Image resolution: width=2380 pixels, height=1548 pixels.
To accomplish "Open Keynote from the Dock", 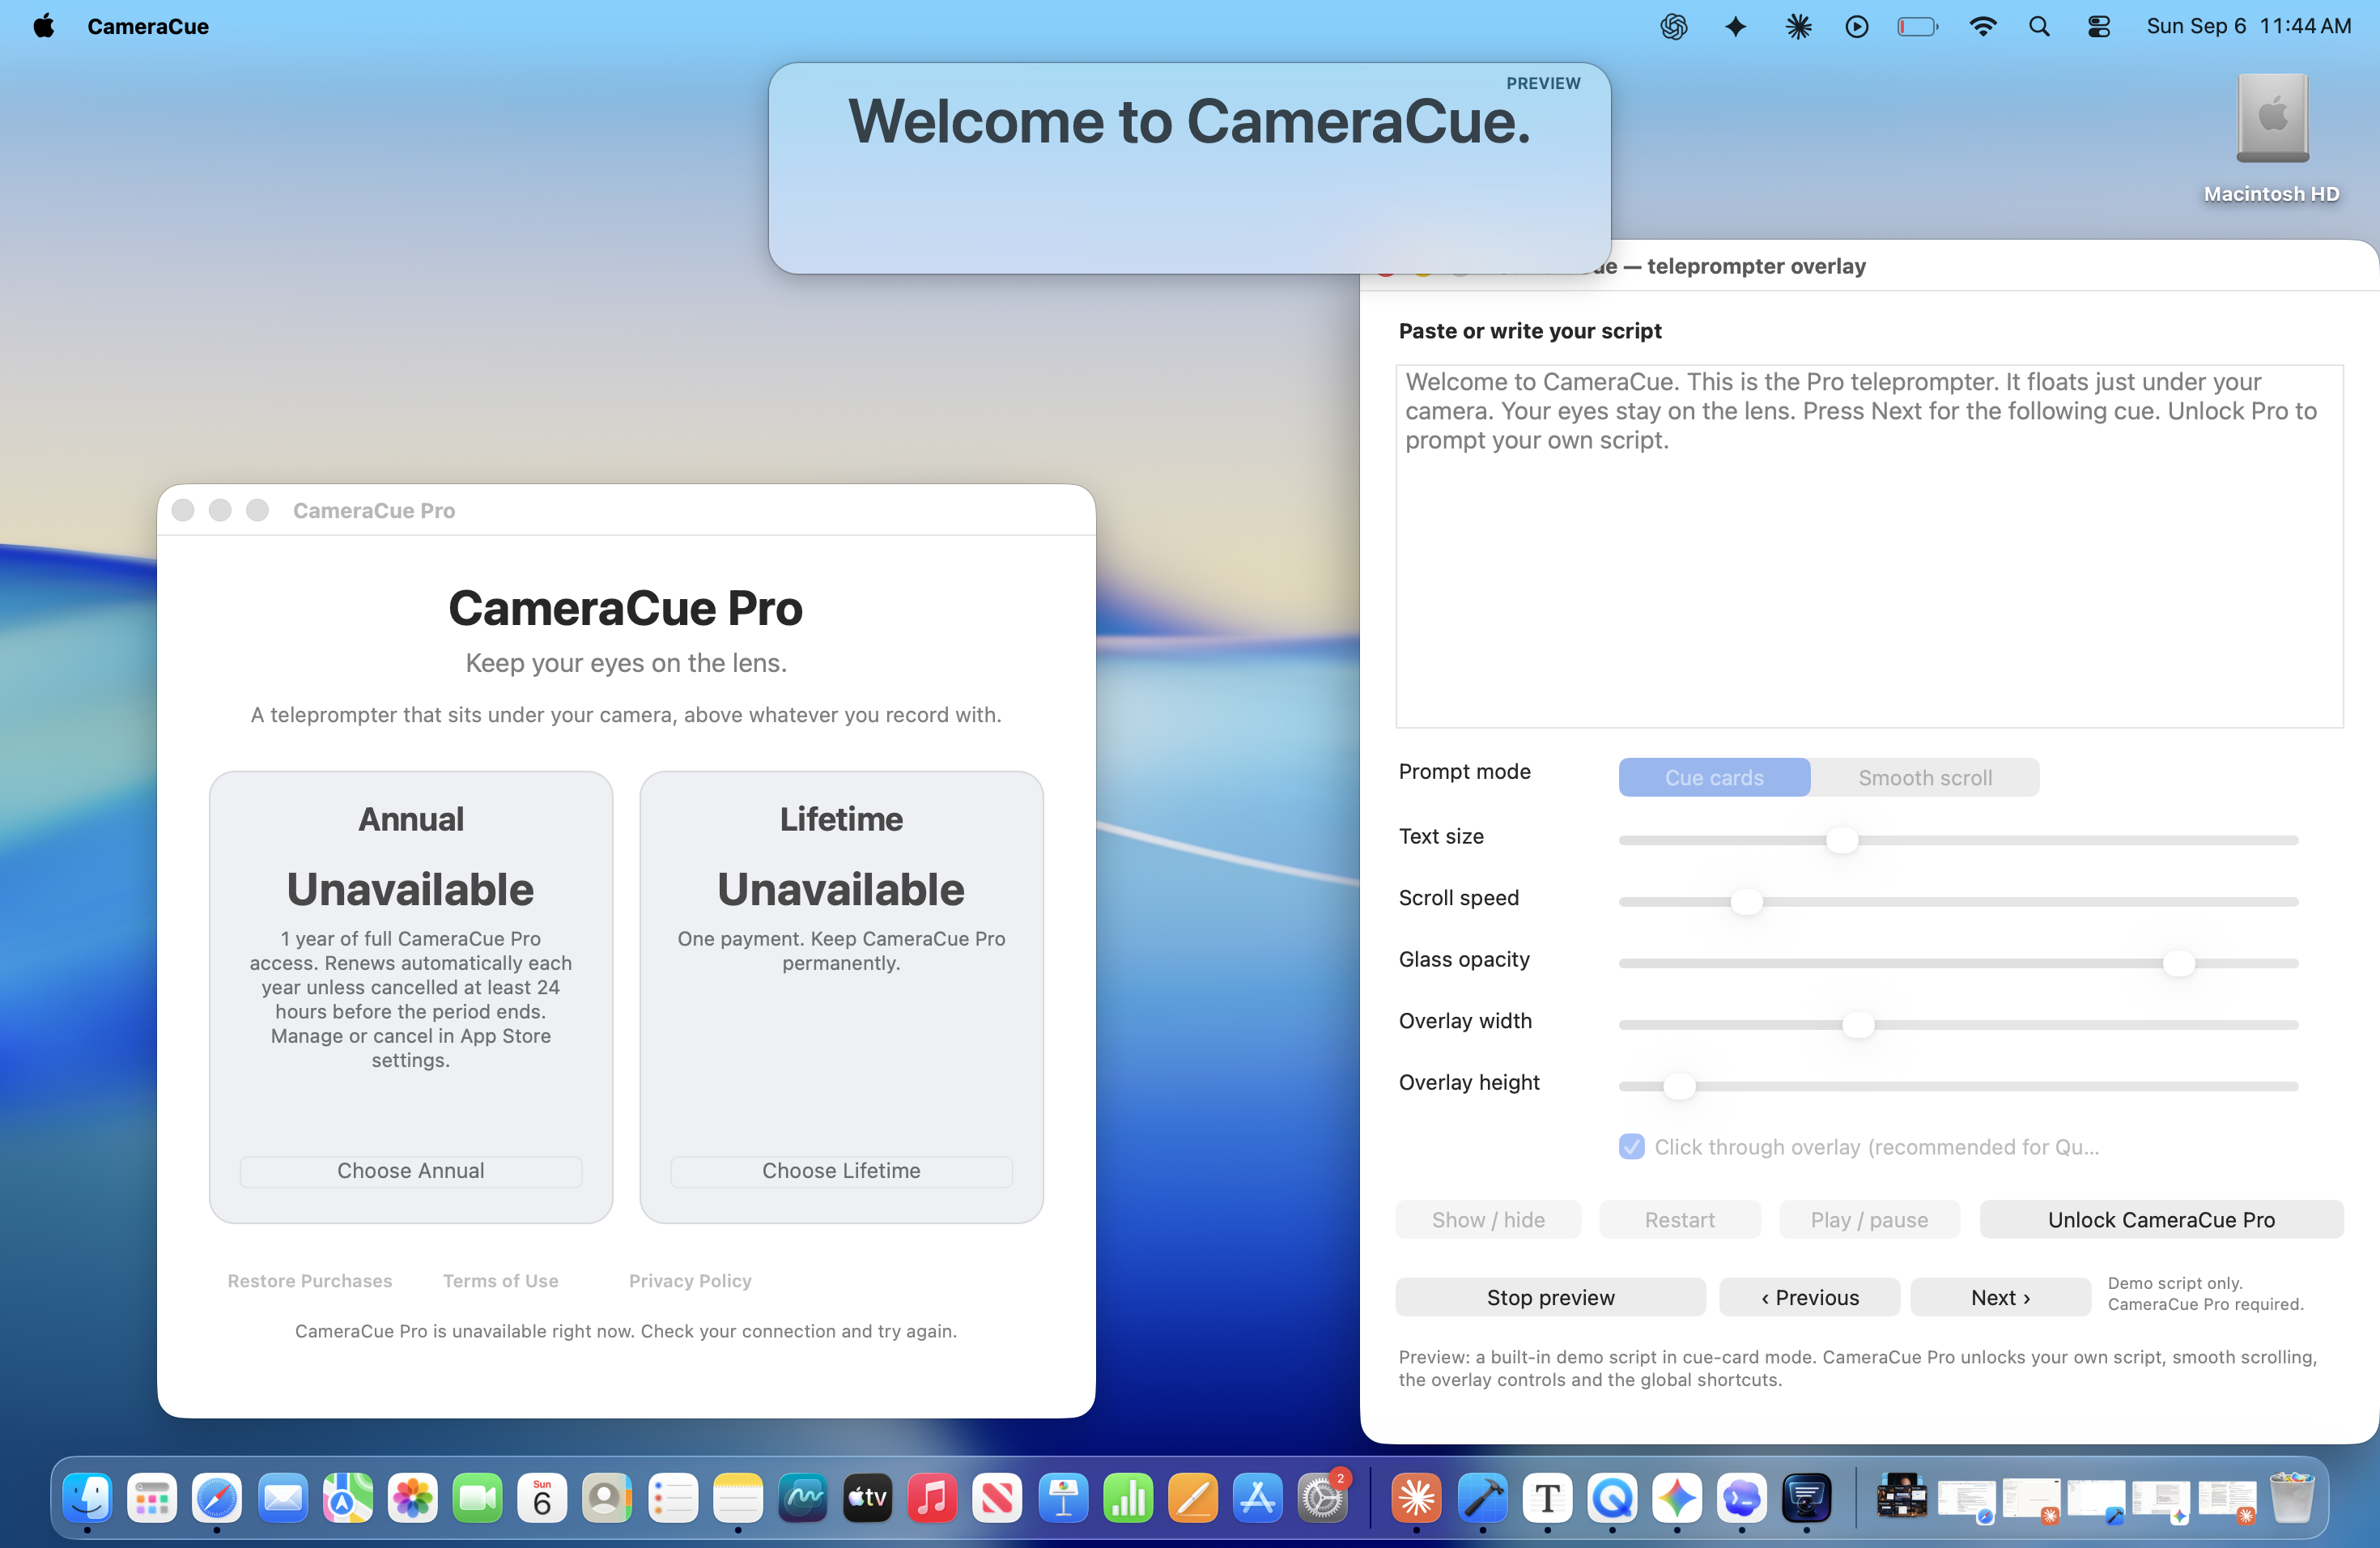I will [1063, 1498].
